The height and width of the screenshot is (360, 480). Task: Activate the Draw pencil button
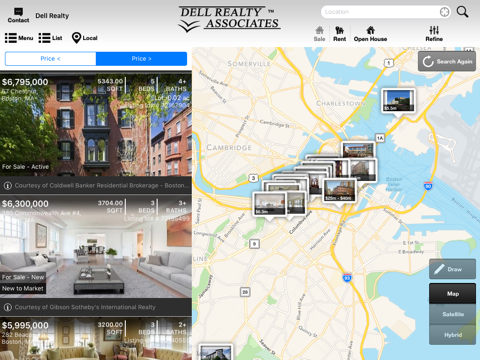point(452,269)
